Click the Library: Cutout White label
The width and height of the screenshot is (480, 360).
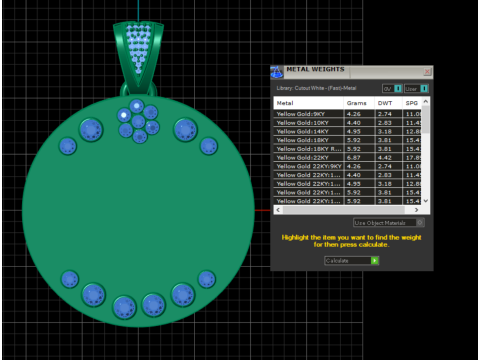316,88
